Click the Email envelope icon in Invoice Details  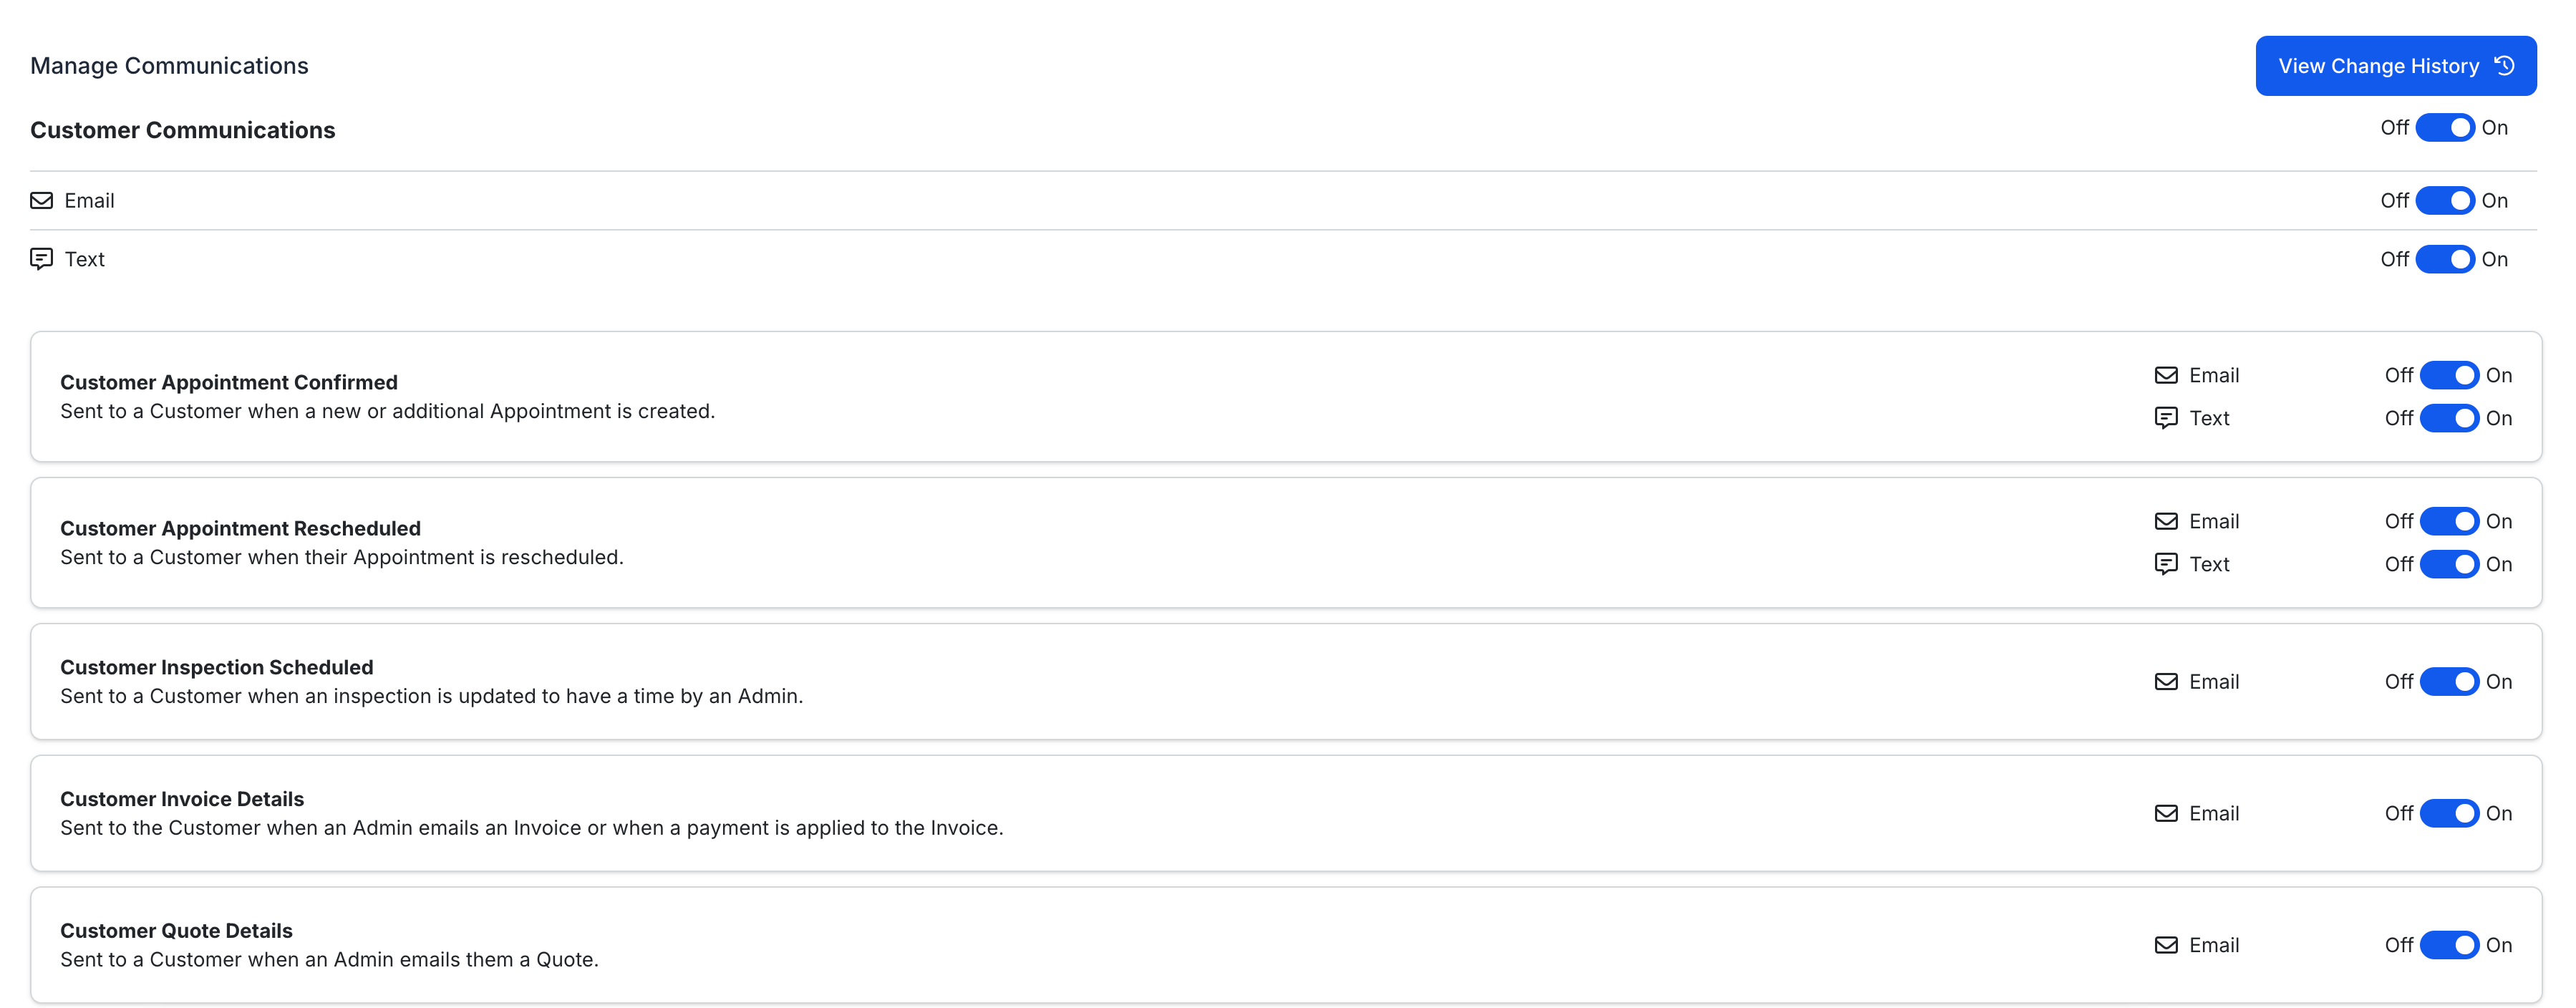pyautogui.click(x=2166, y=814)
